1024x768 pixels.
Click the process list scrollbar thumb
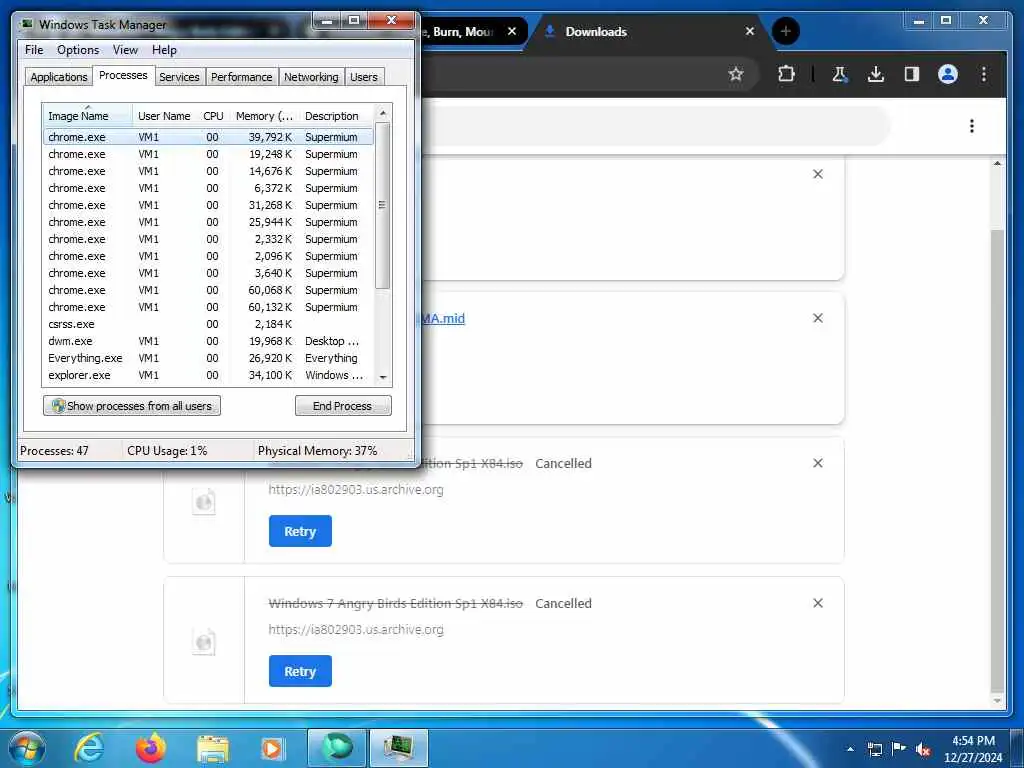coord(383,206)
